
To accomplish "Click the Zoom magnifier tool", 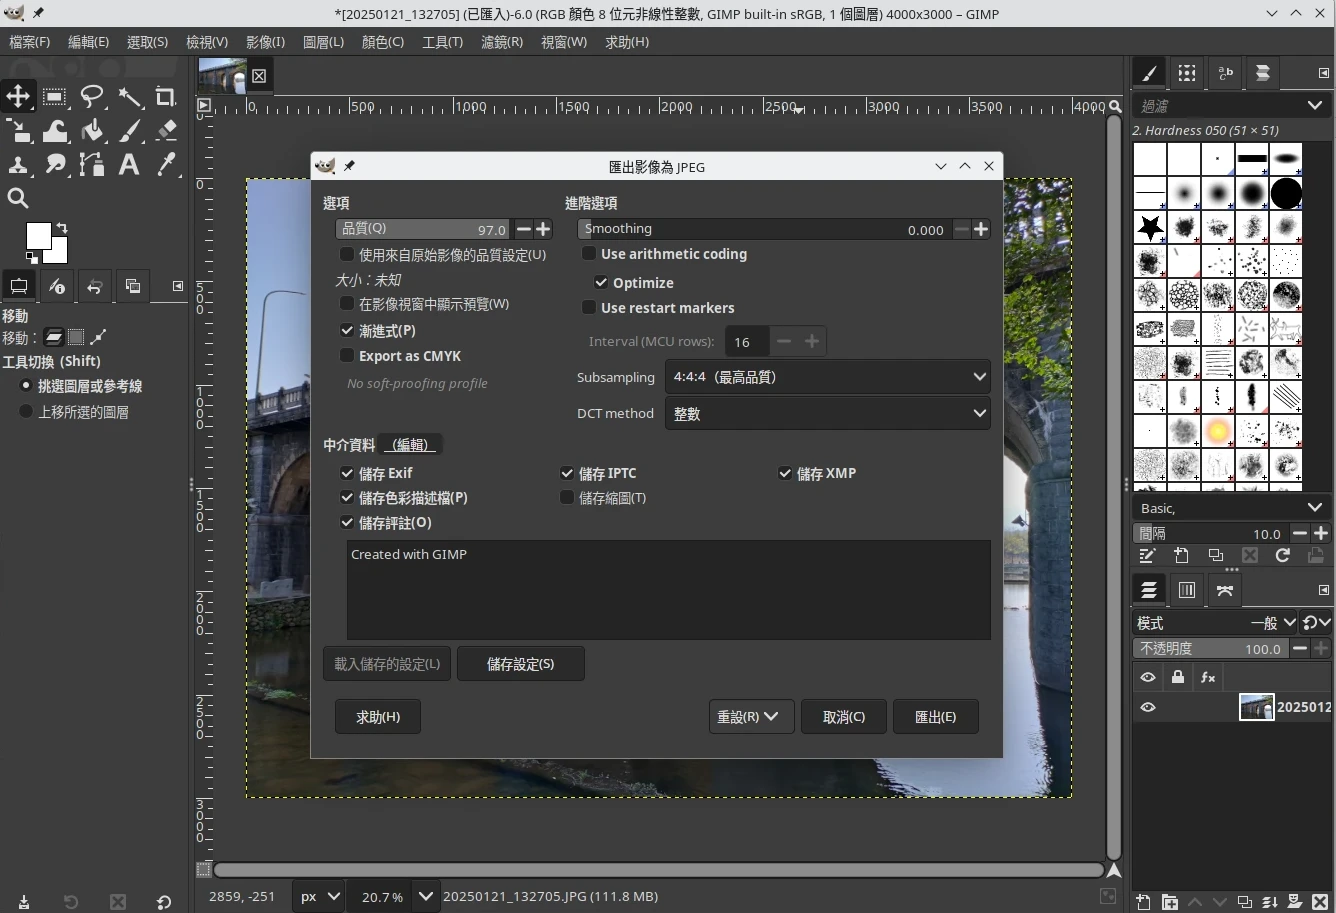I will [x=18, y=198].
